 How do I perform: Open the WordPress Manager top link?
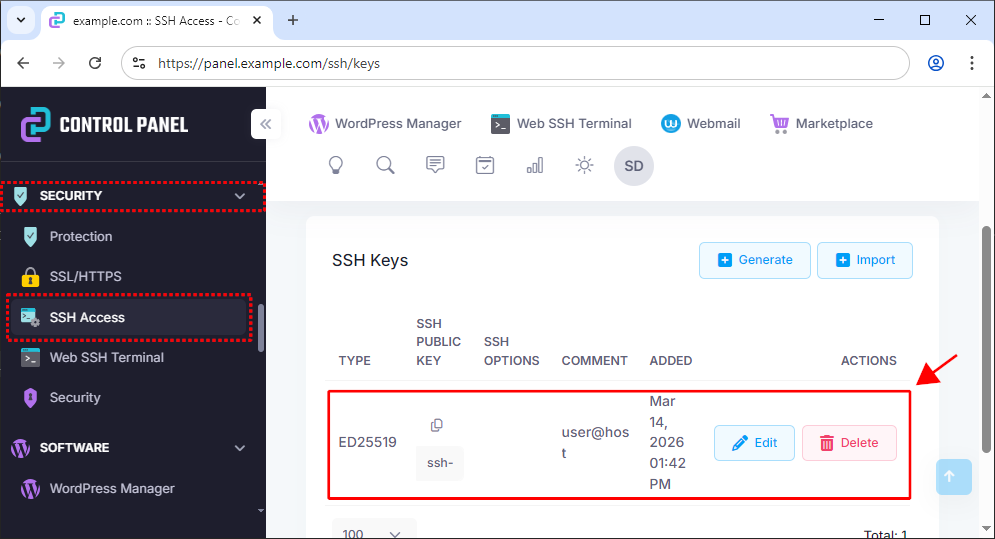click(385, 124)
